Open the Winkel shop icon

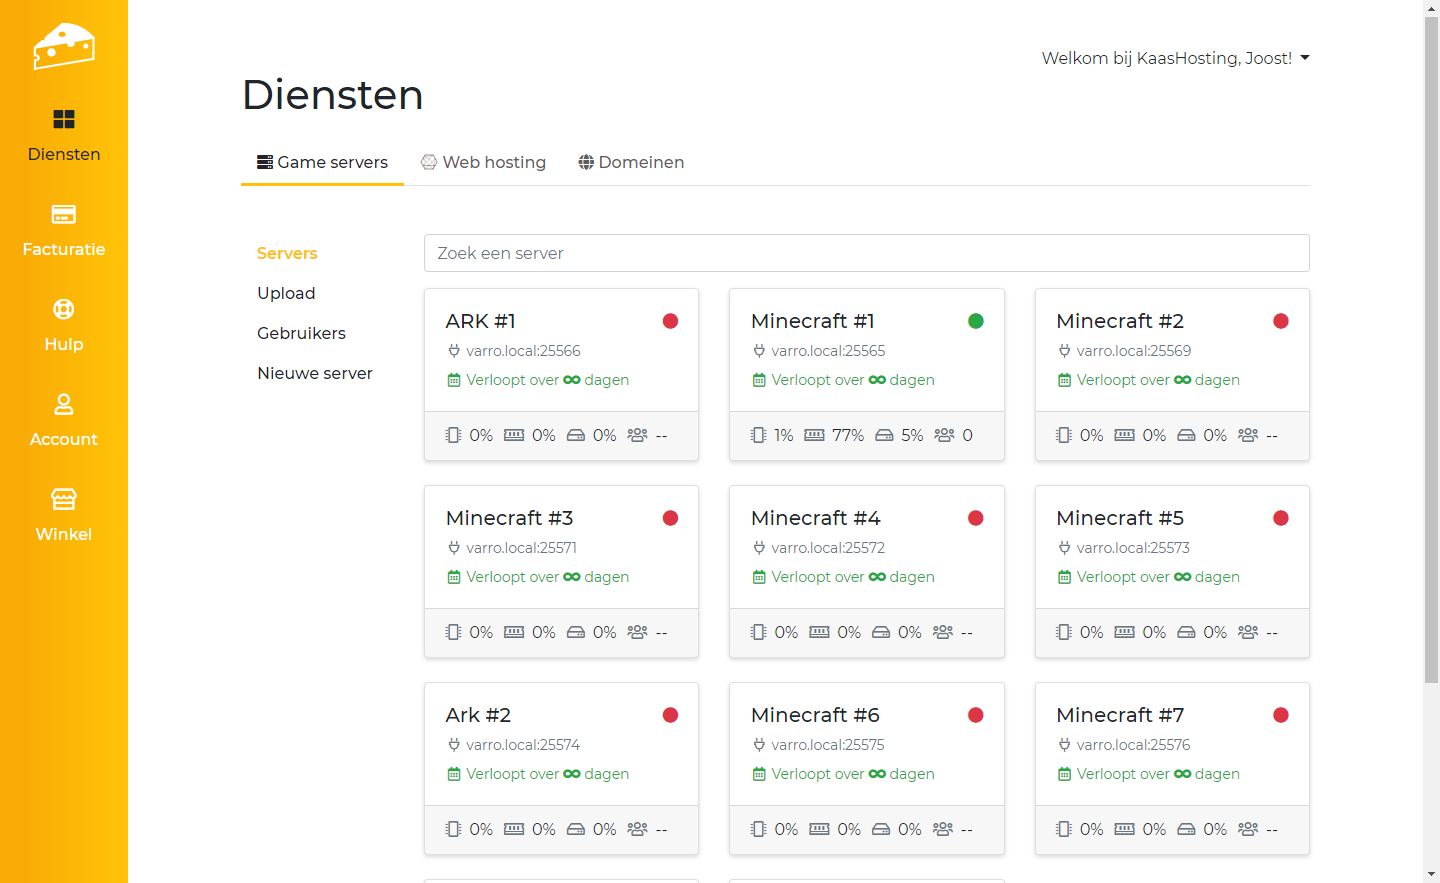[64, 499]
